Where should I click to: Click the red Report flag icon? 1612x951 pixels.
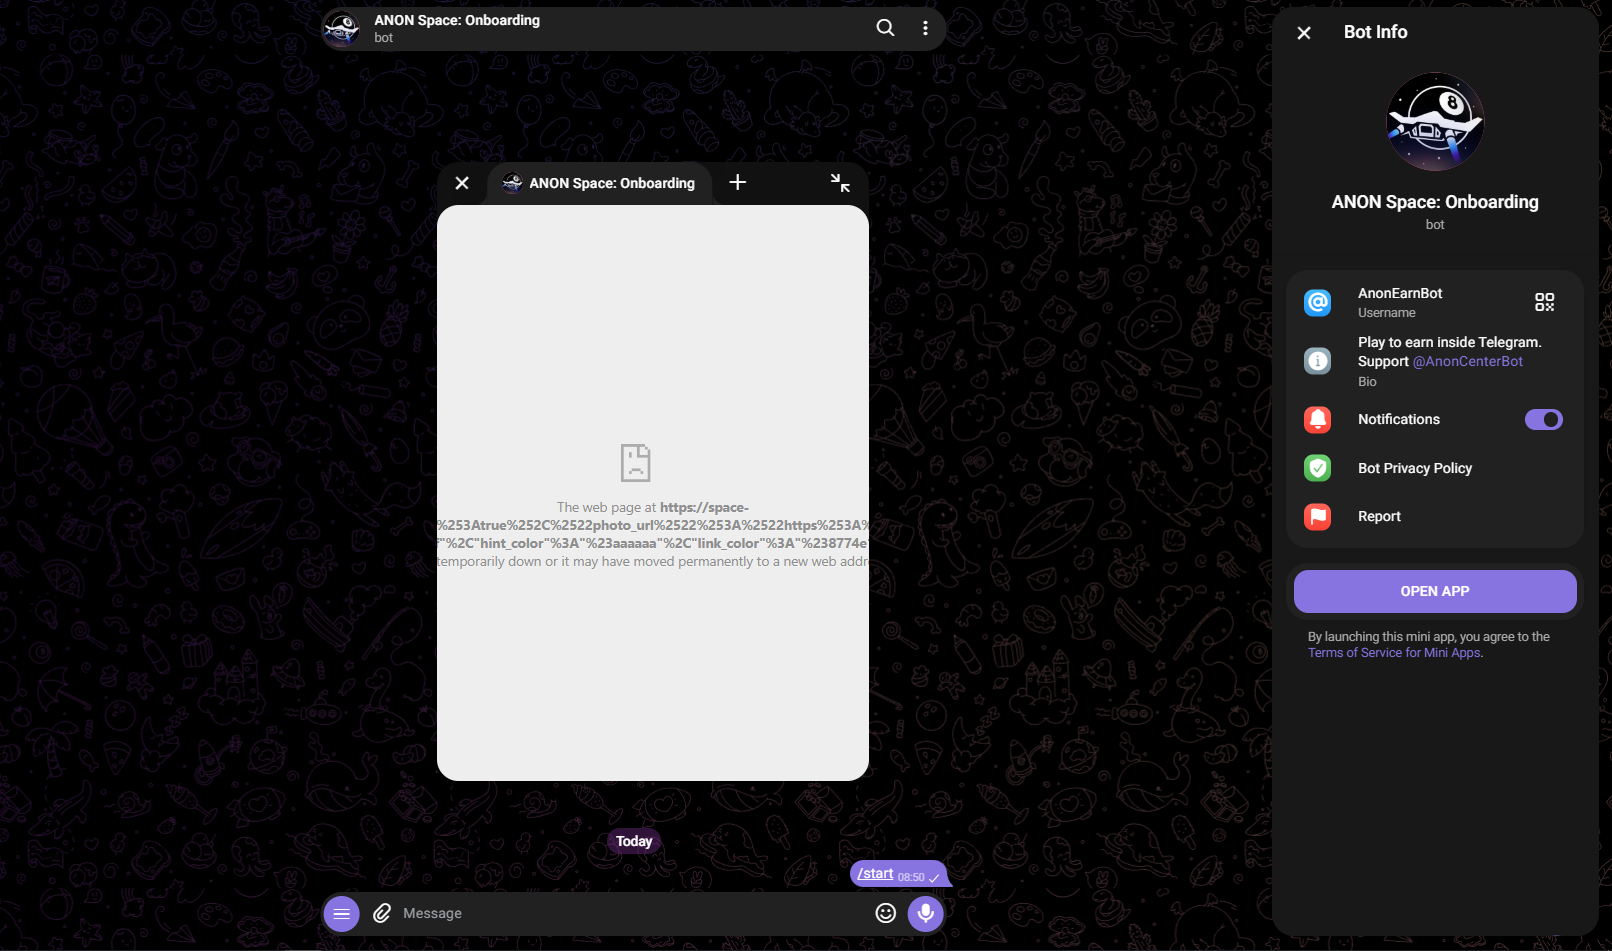(x=1318, y=516)
